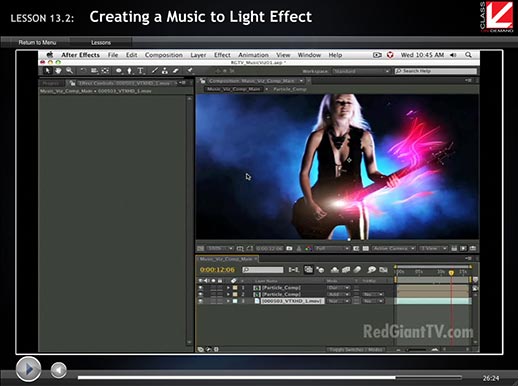Open the Composition menu
This screenshot has width=518, height=386.
tap(164, 55)
